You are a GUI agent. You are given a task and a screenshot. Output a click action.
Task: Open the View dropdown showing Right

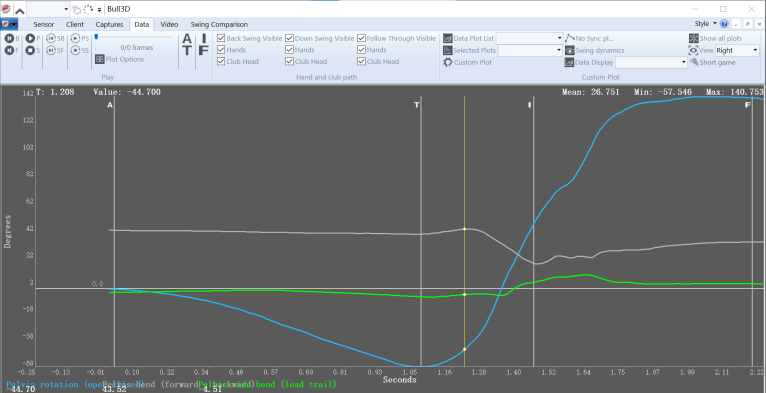[x=737, y=50]
